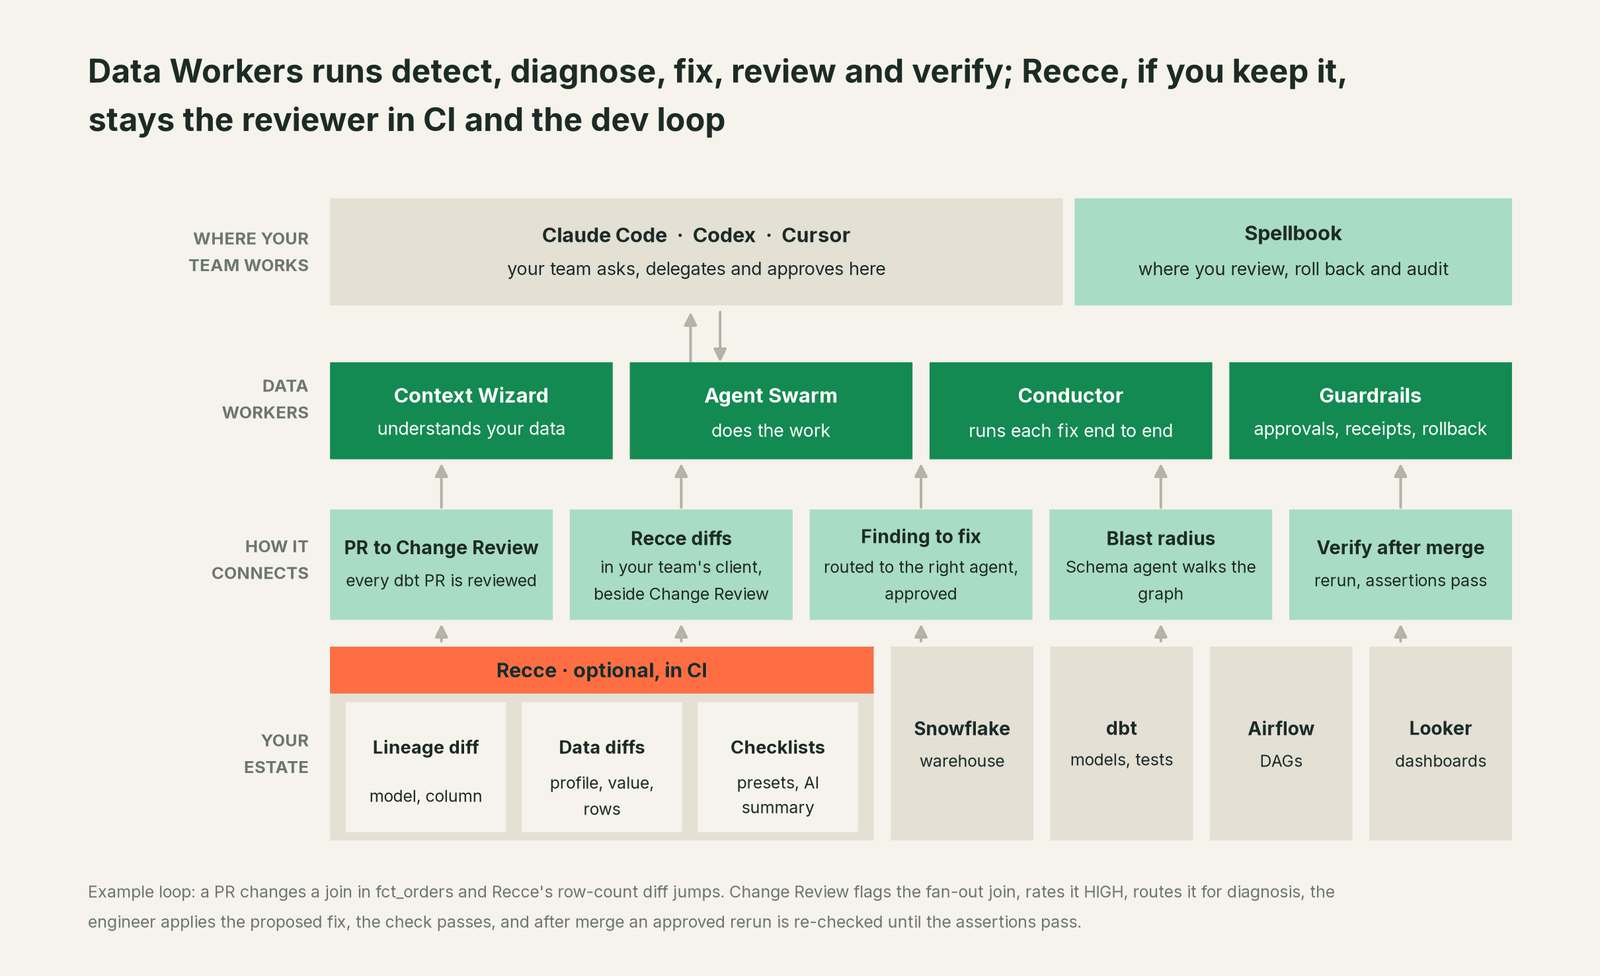This screenshot has width=1600, height=976.
Task: Click the Claude Code · Codex · Cursor box
Action: 696,252
